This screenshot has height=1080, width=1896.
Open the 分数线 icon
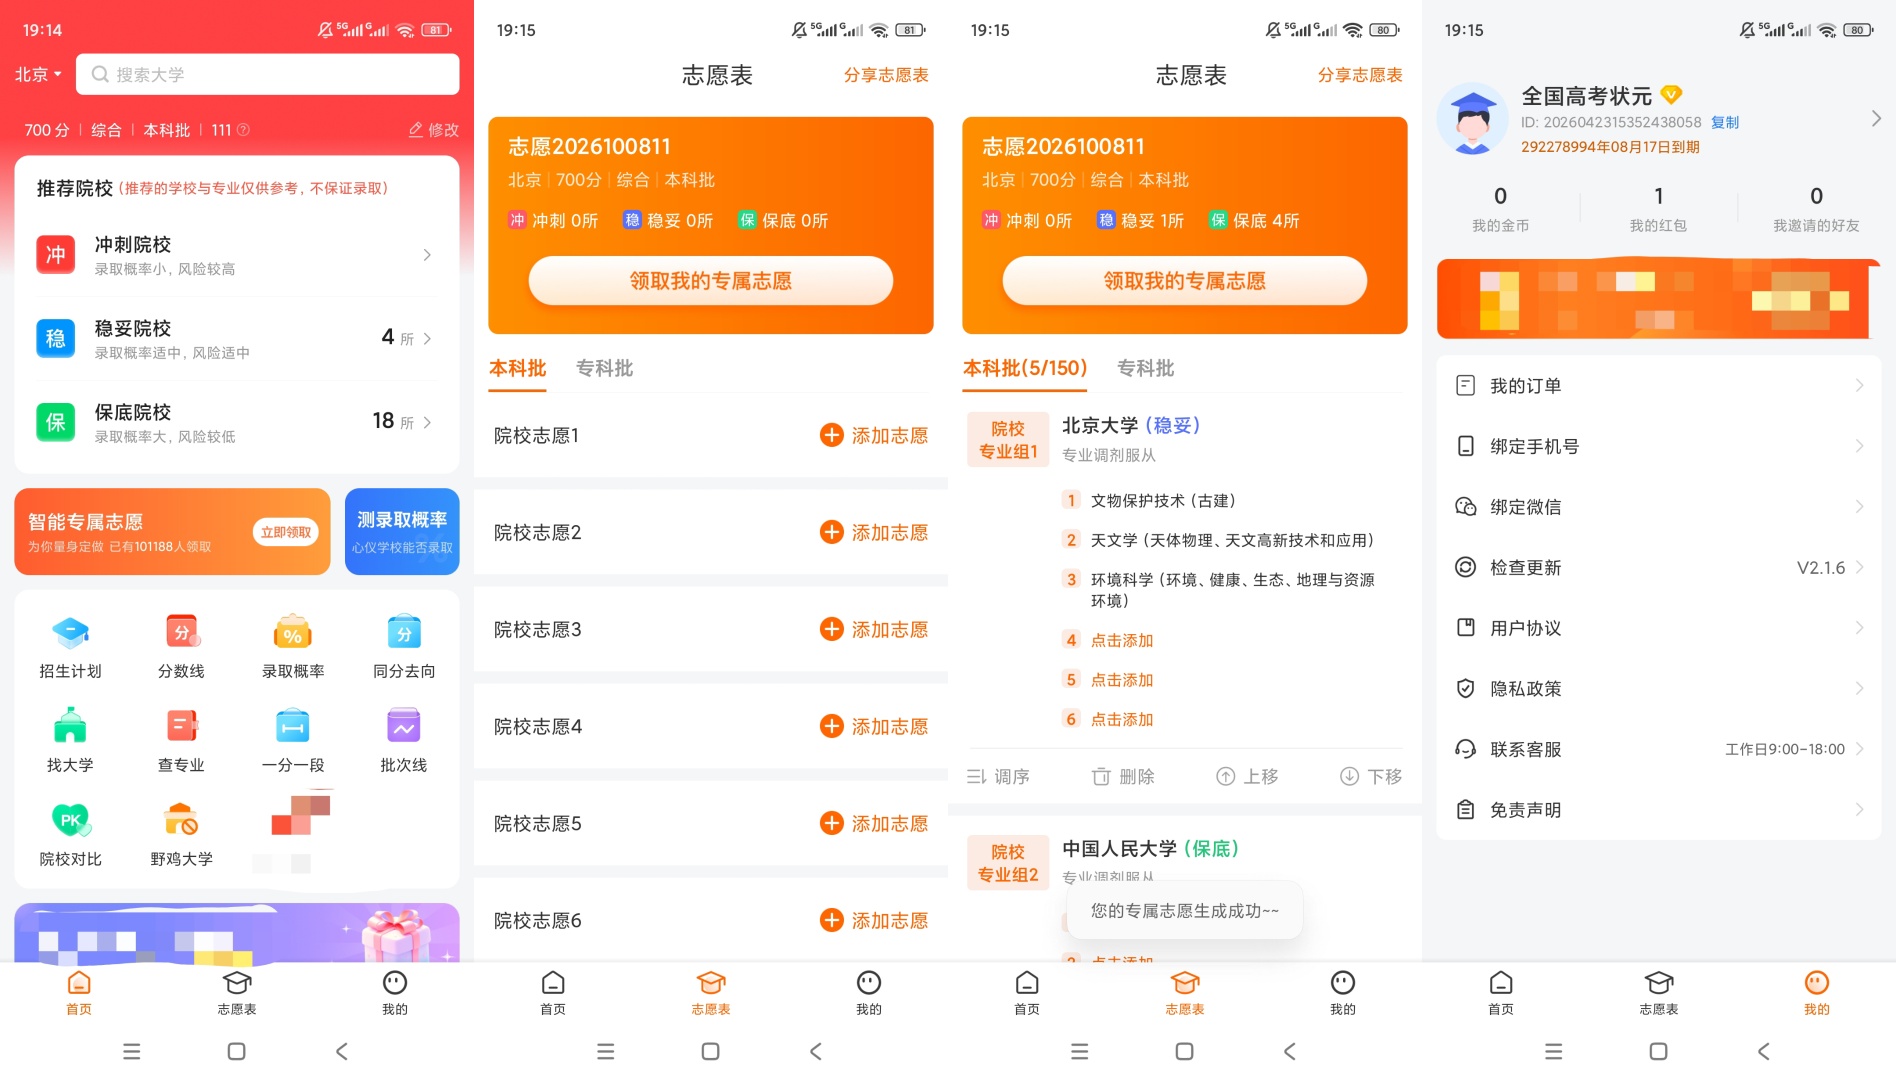[182, 633]
